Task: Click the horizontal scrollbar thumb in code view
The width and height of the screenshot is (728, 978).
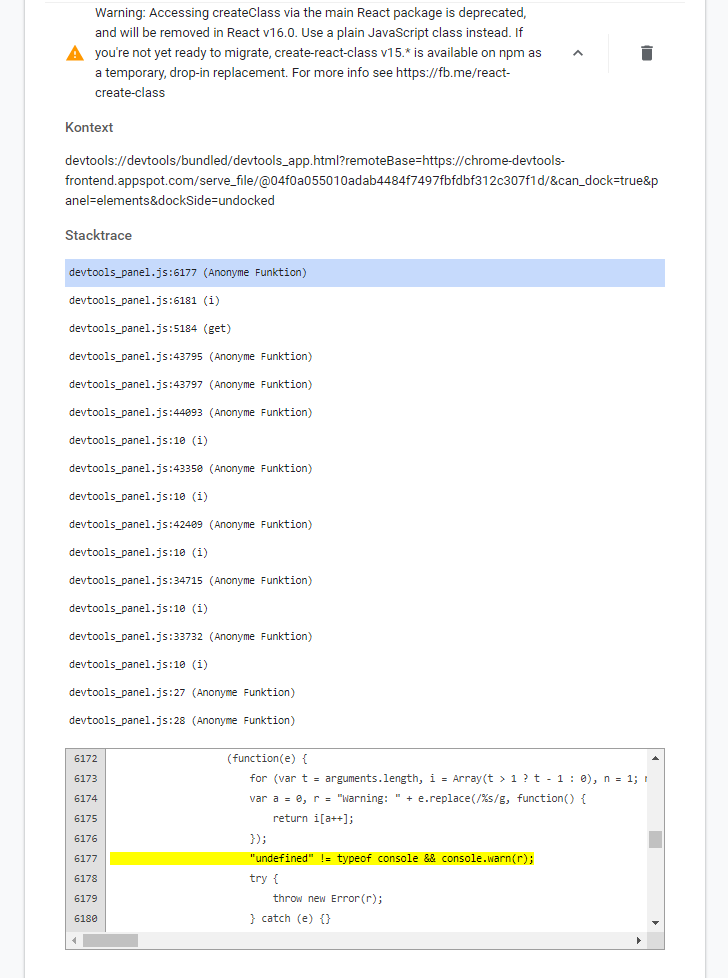Action: tap(110, 941)
